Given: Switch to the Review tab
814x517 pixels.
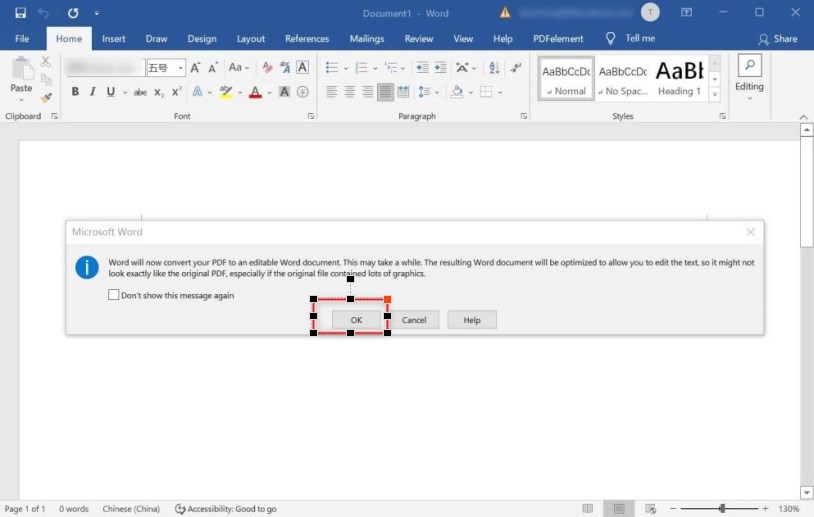Looking at the screenshot, I should (x=419, y=38).
